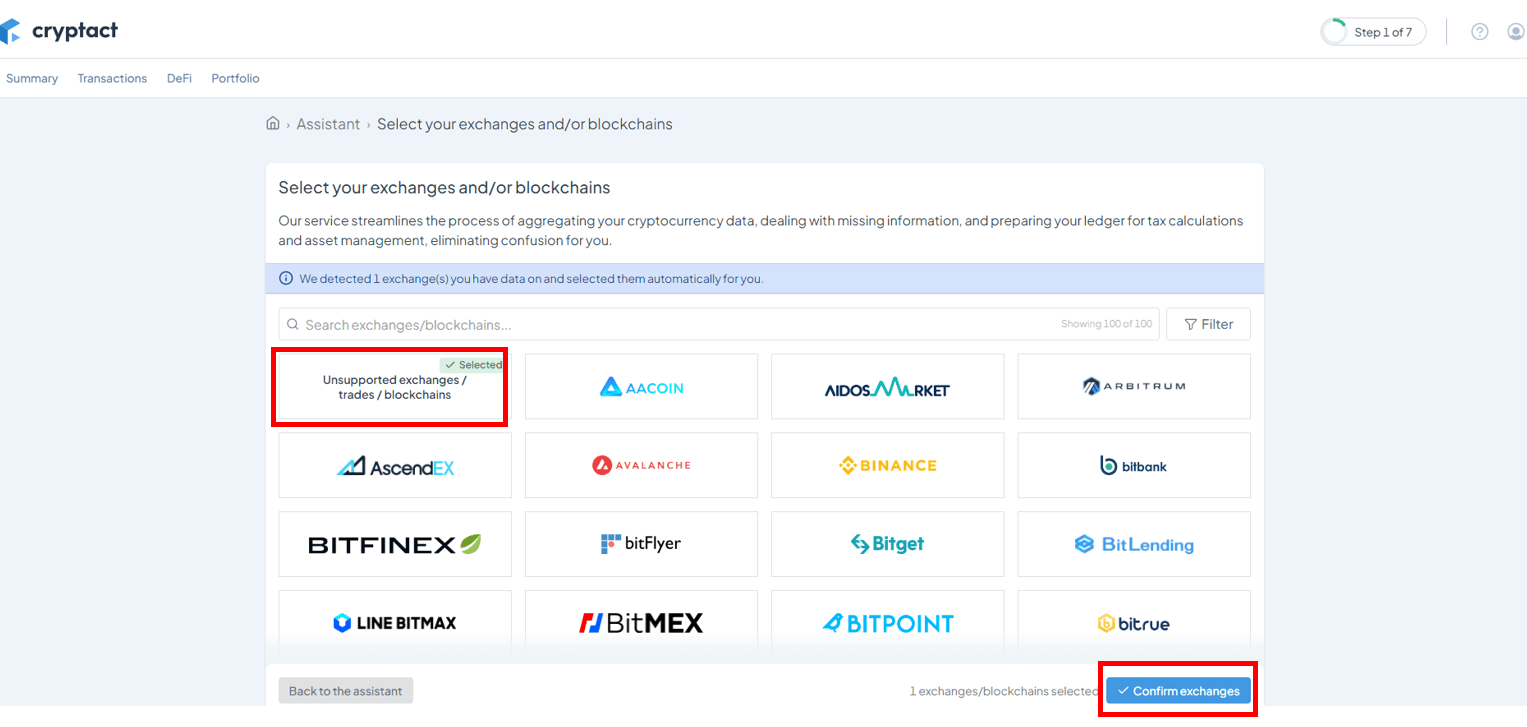The width and height of the screenshot is (1527, 727).
Task: Click the home icon in breadcrumb
Action: coord(273,123)
